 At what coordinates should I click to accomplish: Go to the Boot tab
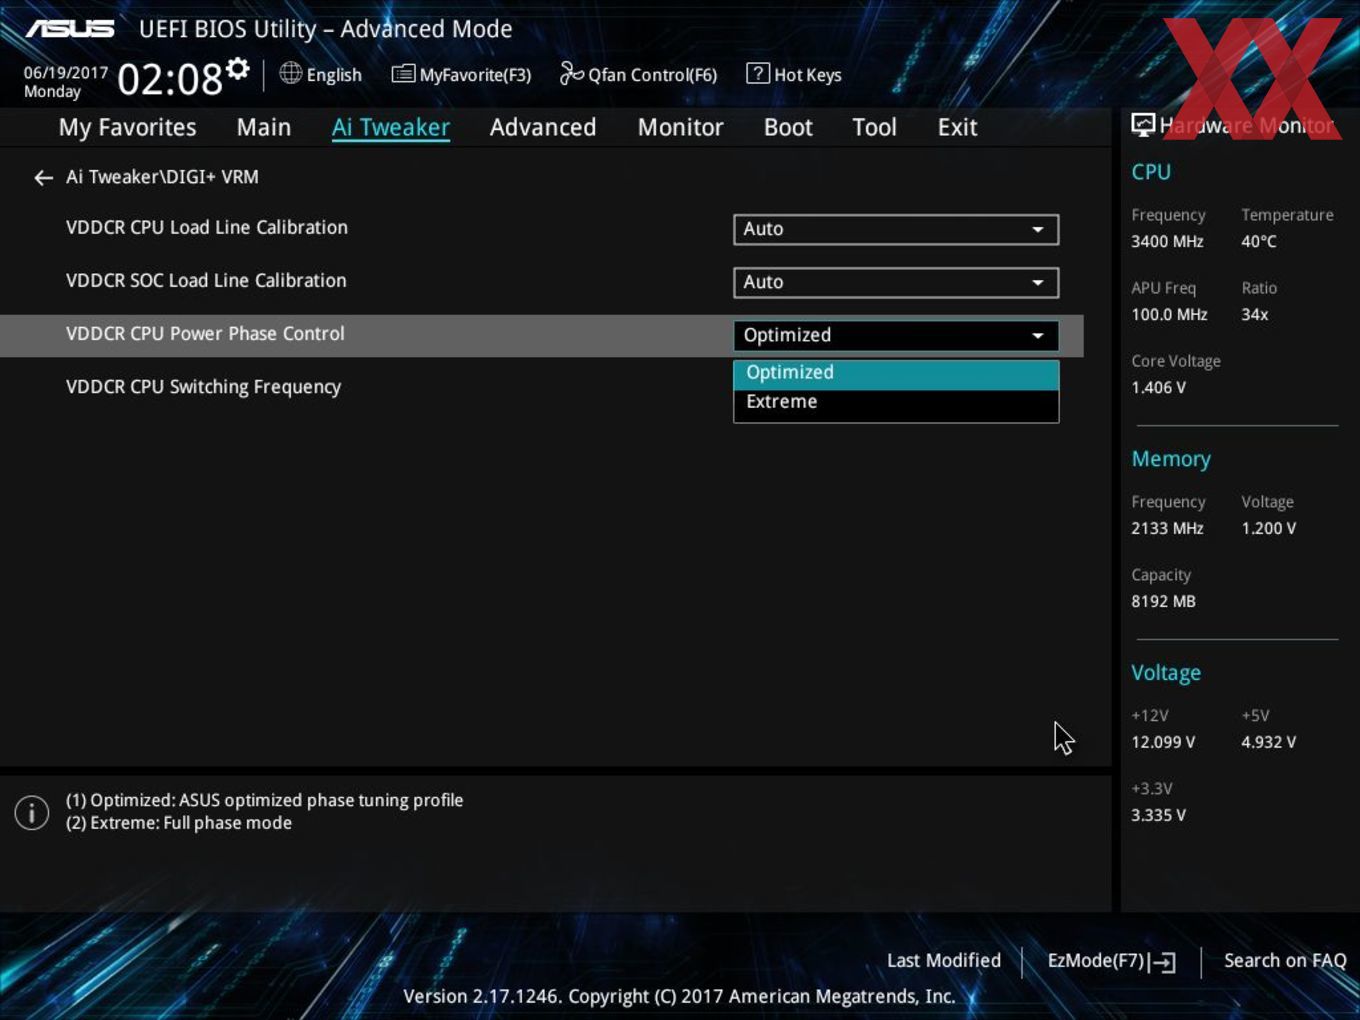(788, 127)
